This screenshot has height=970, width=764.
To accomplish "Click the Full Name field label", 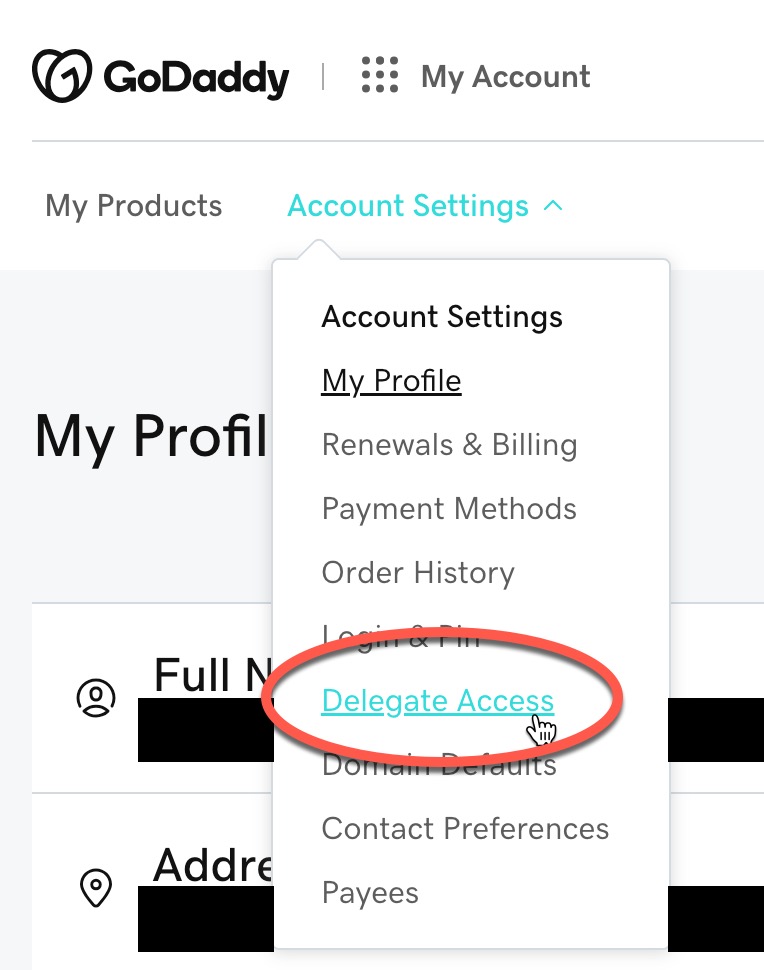I will tap(213, 676).
